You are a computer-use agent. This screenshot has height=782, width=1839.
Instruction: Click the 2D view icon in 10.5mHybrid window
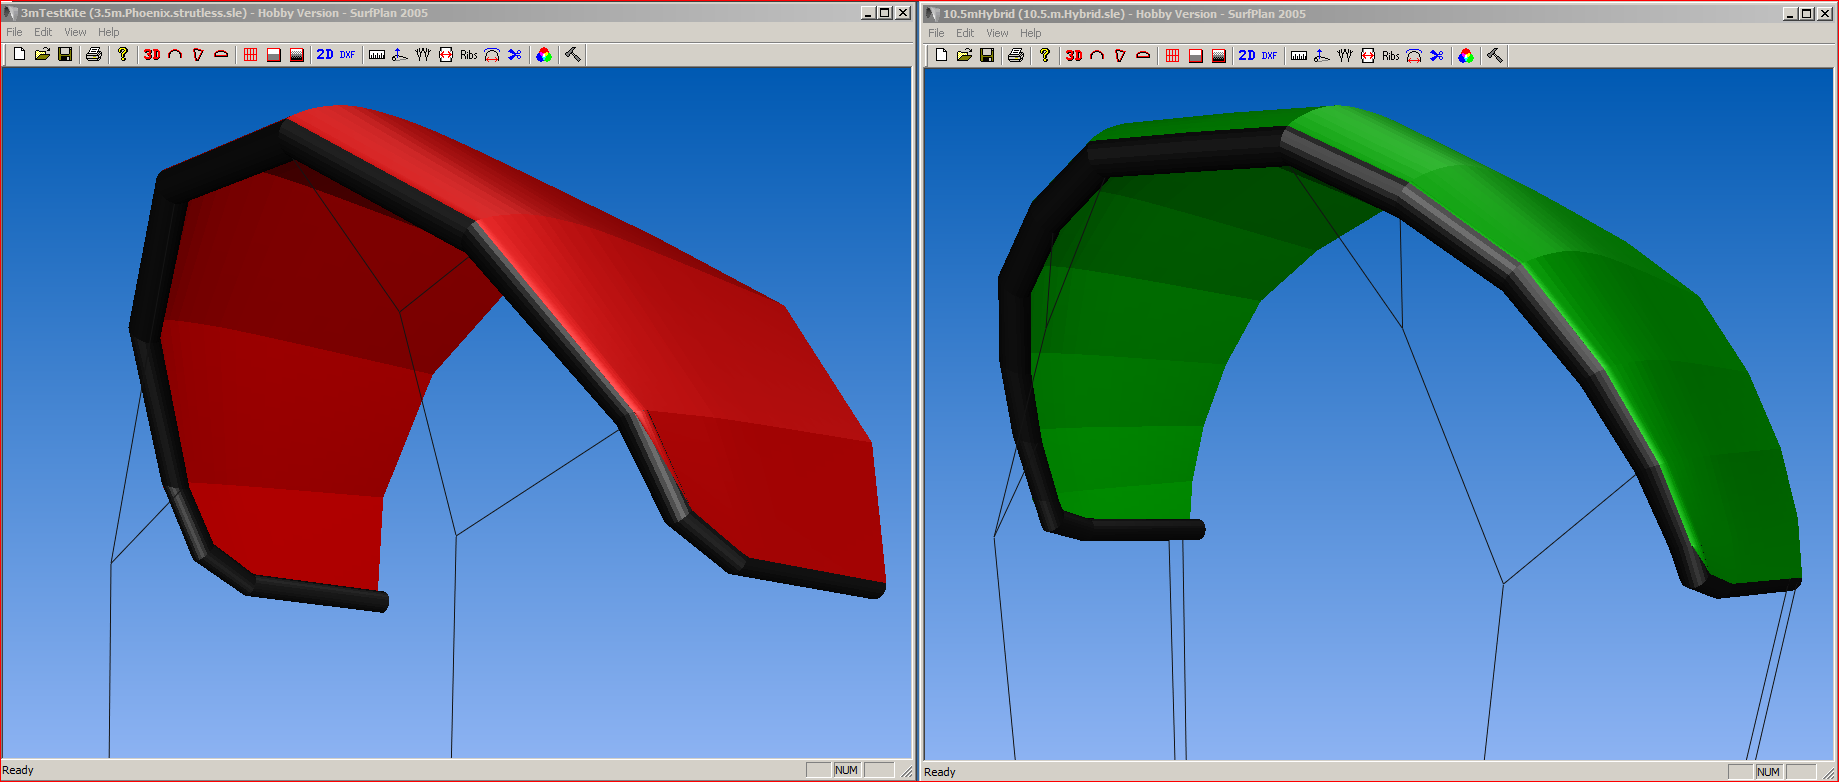pyautogui.click(x=1247, y=56)
